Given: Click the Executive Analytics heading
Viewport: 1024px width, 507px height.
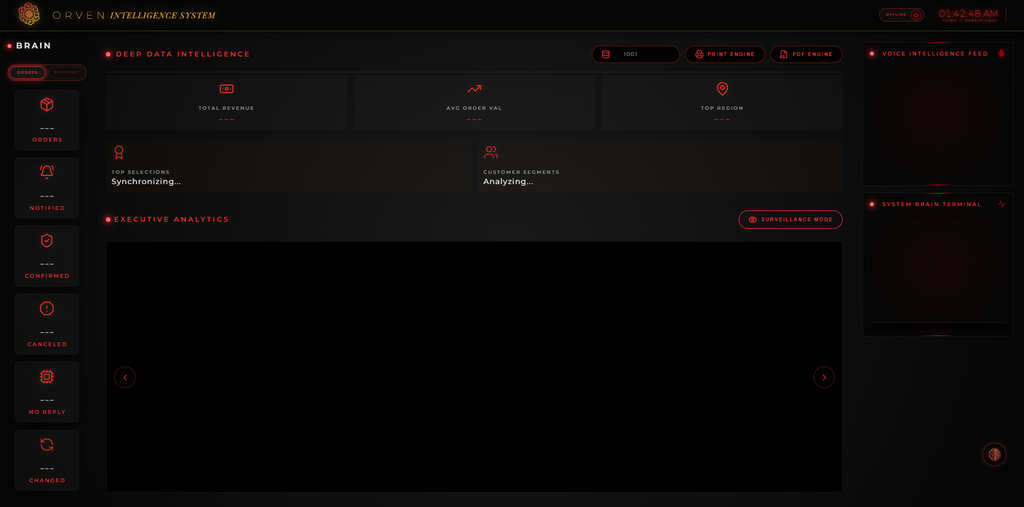Looking at the screenshot, I should [x=172, y=220].
